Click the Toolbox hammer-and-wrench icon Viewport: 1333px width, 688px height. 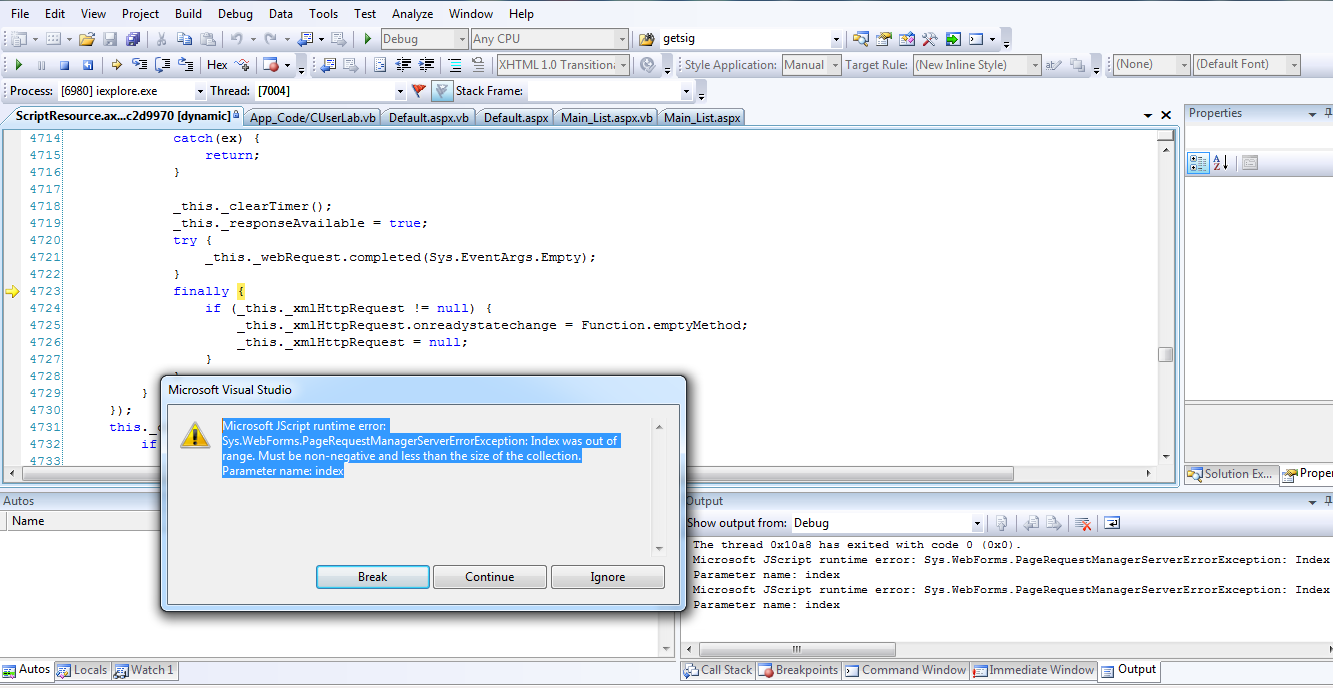tap(930, 39)
